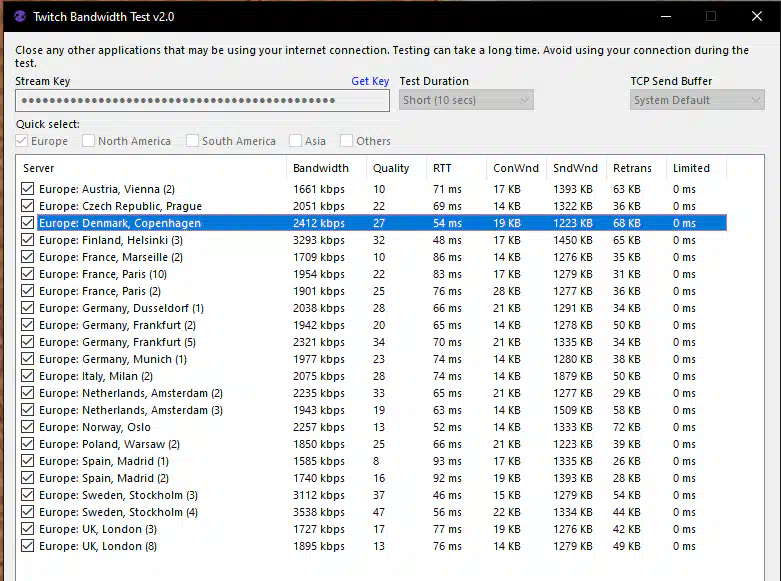781x581 pixels.
Task: Click the Twitch Bandwidth Test app icon
Action: [20, 16]
